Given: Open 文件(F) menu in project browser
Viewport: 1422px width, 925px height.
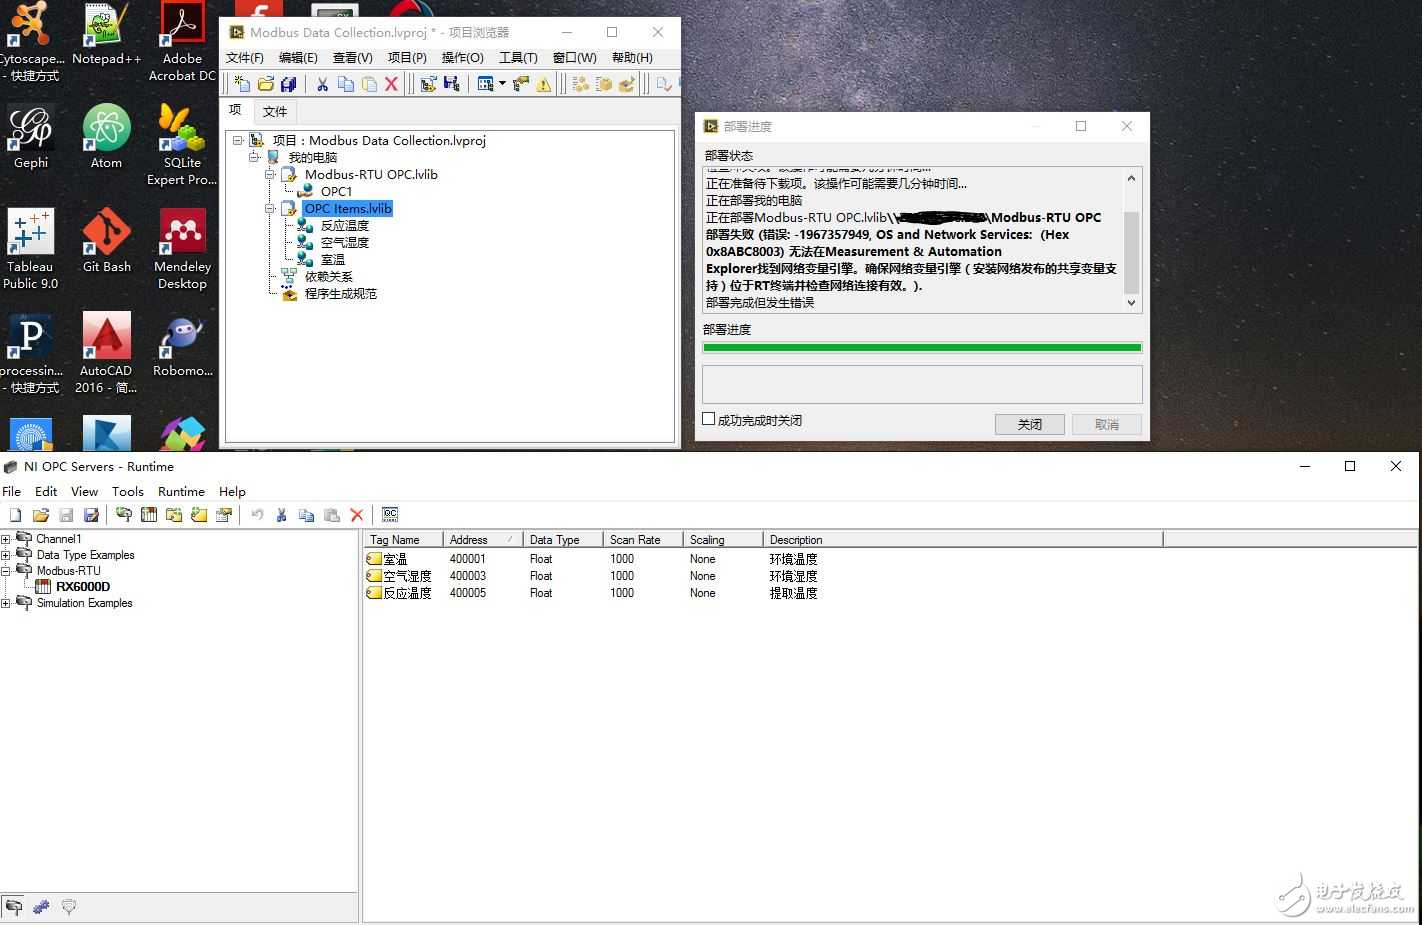Looking at the screenshot, I should 245,58.
